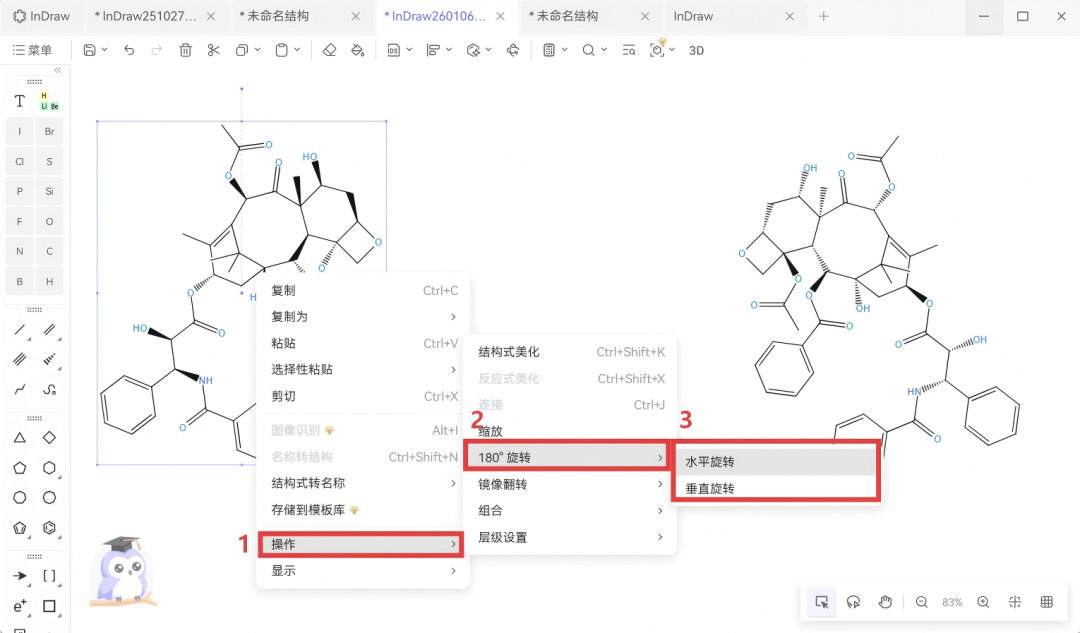This screenshot has height=633, width=1080.
Task: Select the N element button
Action: 19,251
